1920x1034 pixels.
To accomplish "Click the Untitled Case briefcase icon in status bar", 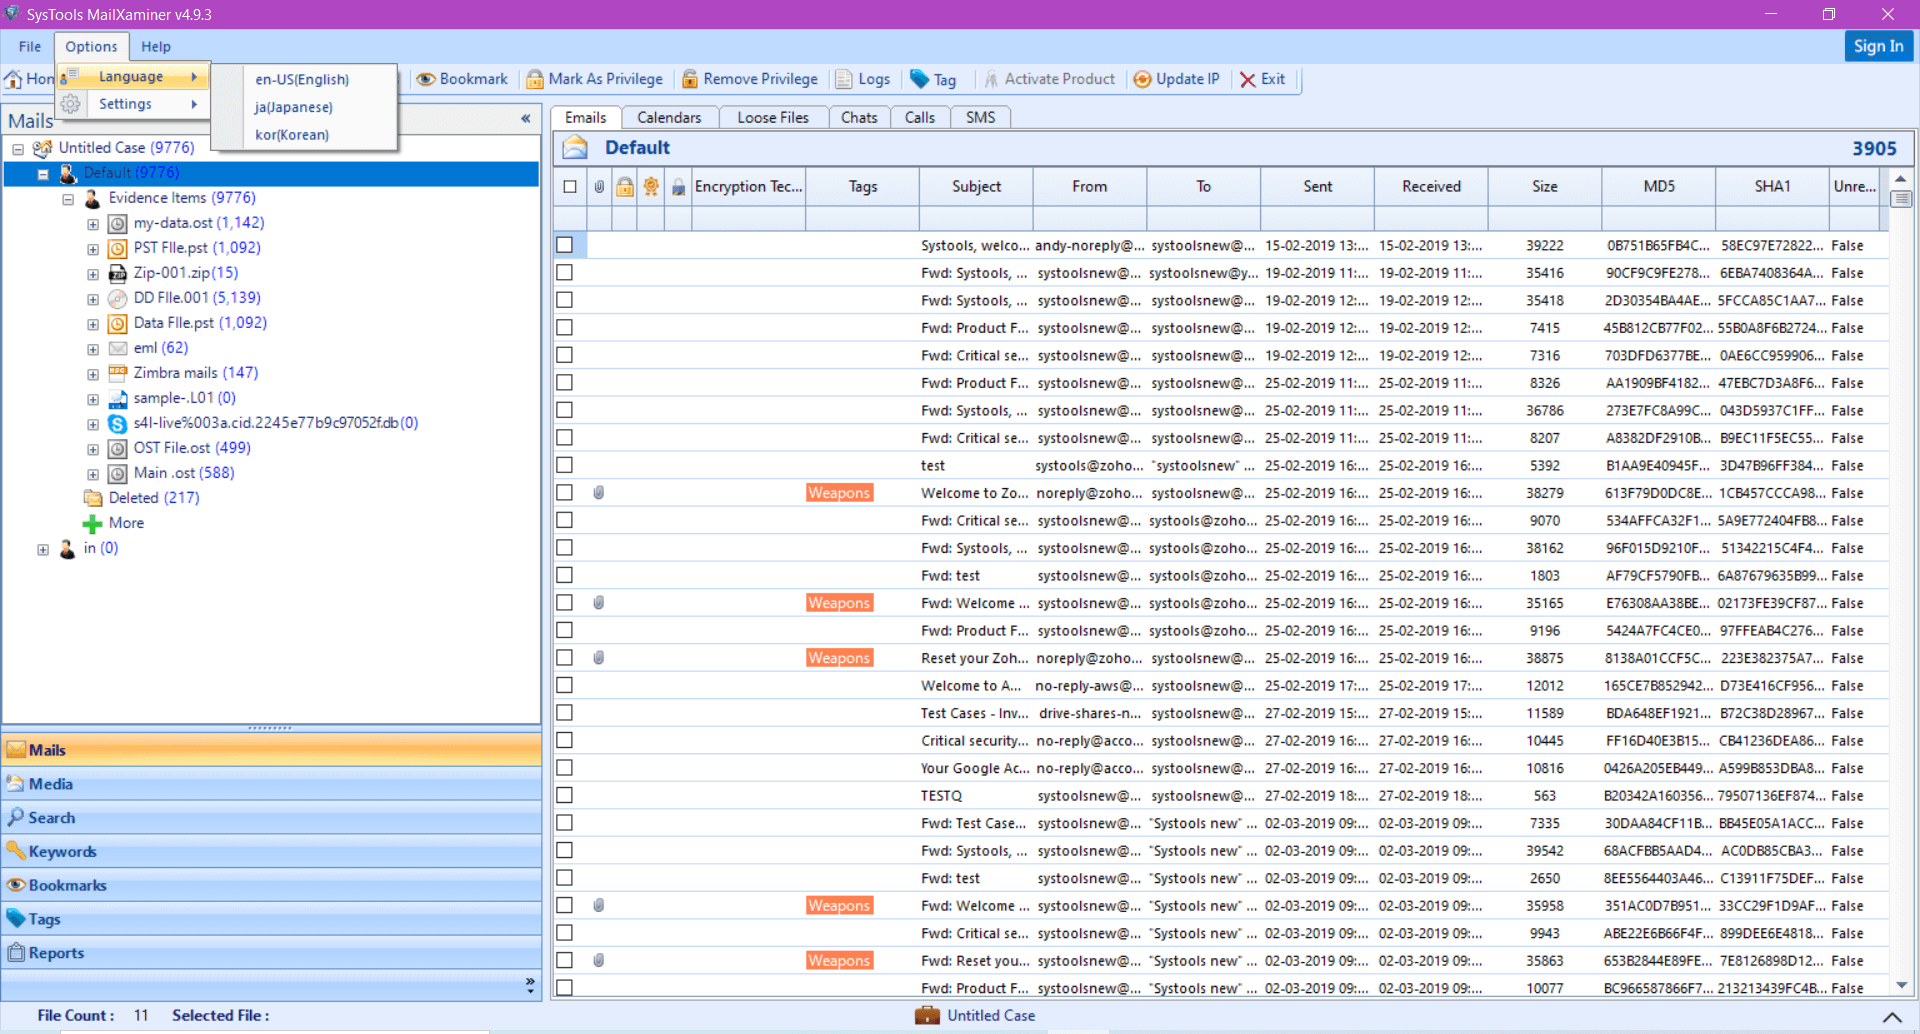I will coord(927,1015).
